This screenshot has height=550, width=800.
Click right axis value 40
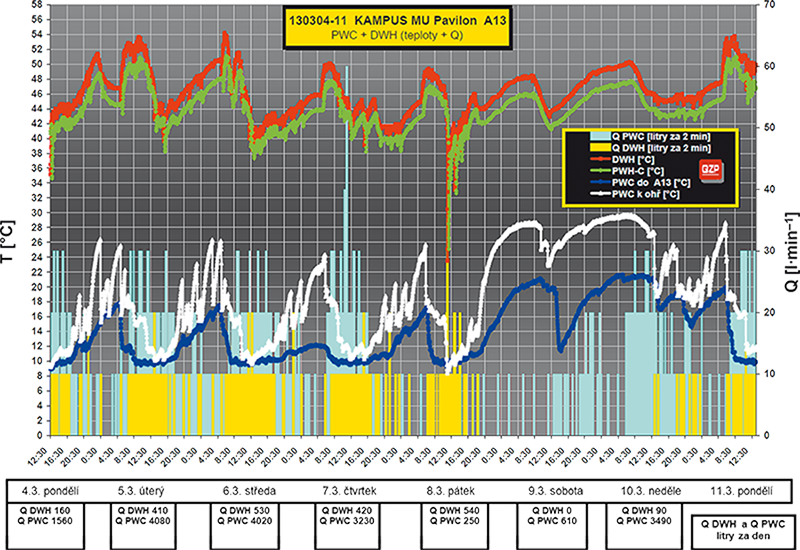(769, 189)
